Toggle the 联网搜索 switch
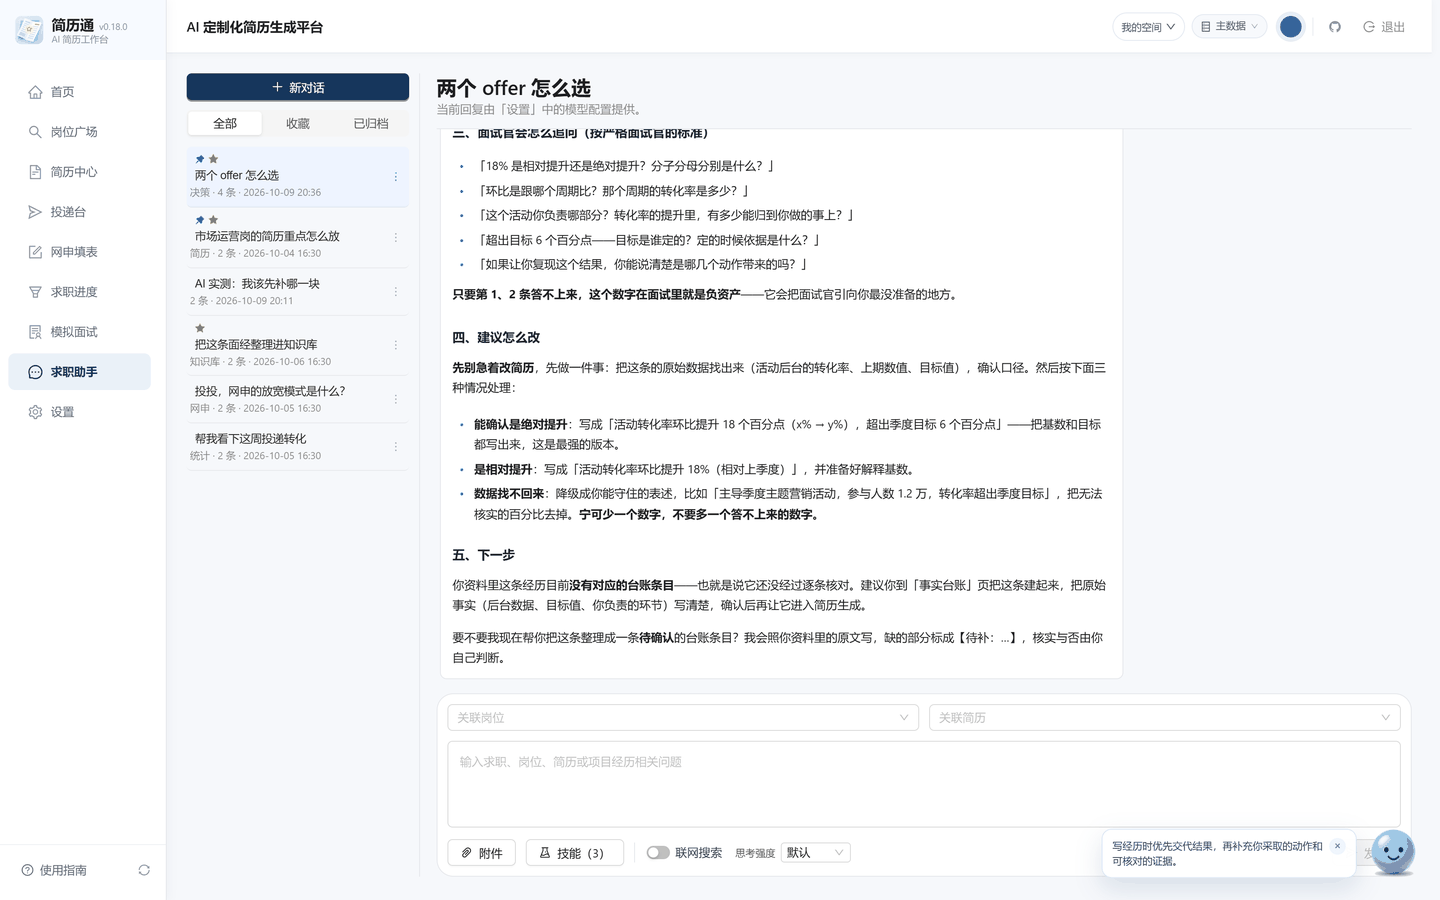This screenshot has width=1440, height=900. [x=657, y=853]
